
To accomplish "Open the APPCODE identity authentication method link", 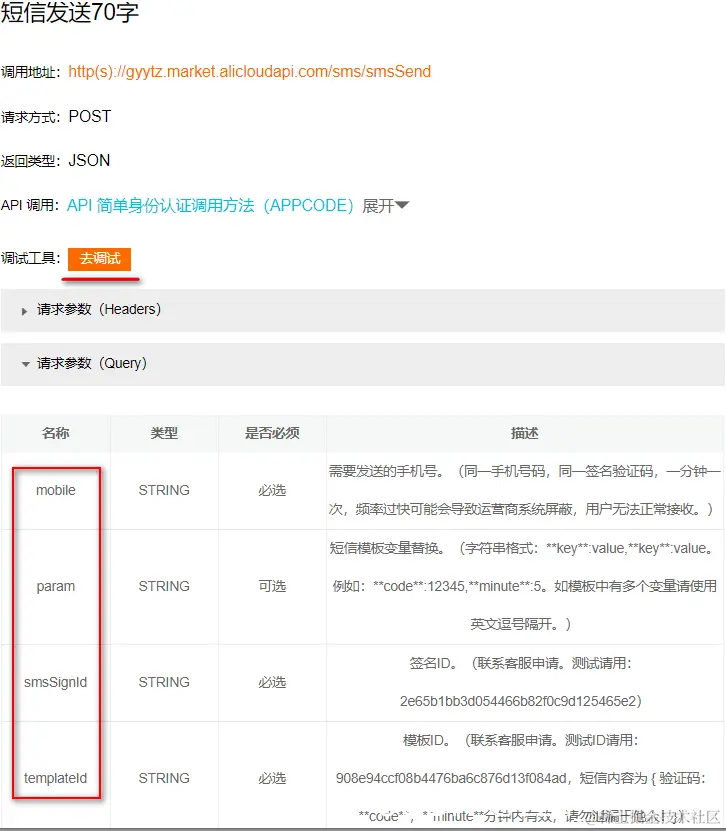I will 210,206.
